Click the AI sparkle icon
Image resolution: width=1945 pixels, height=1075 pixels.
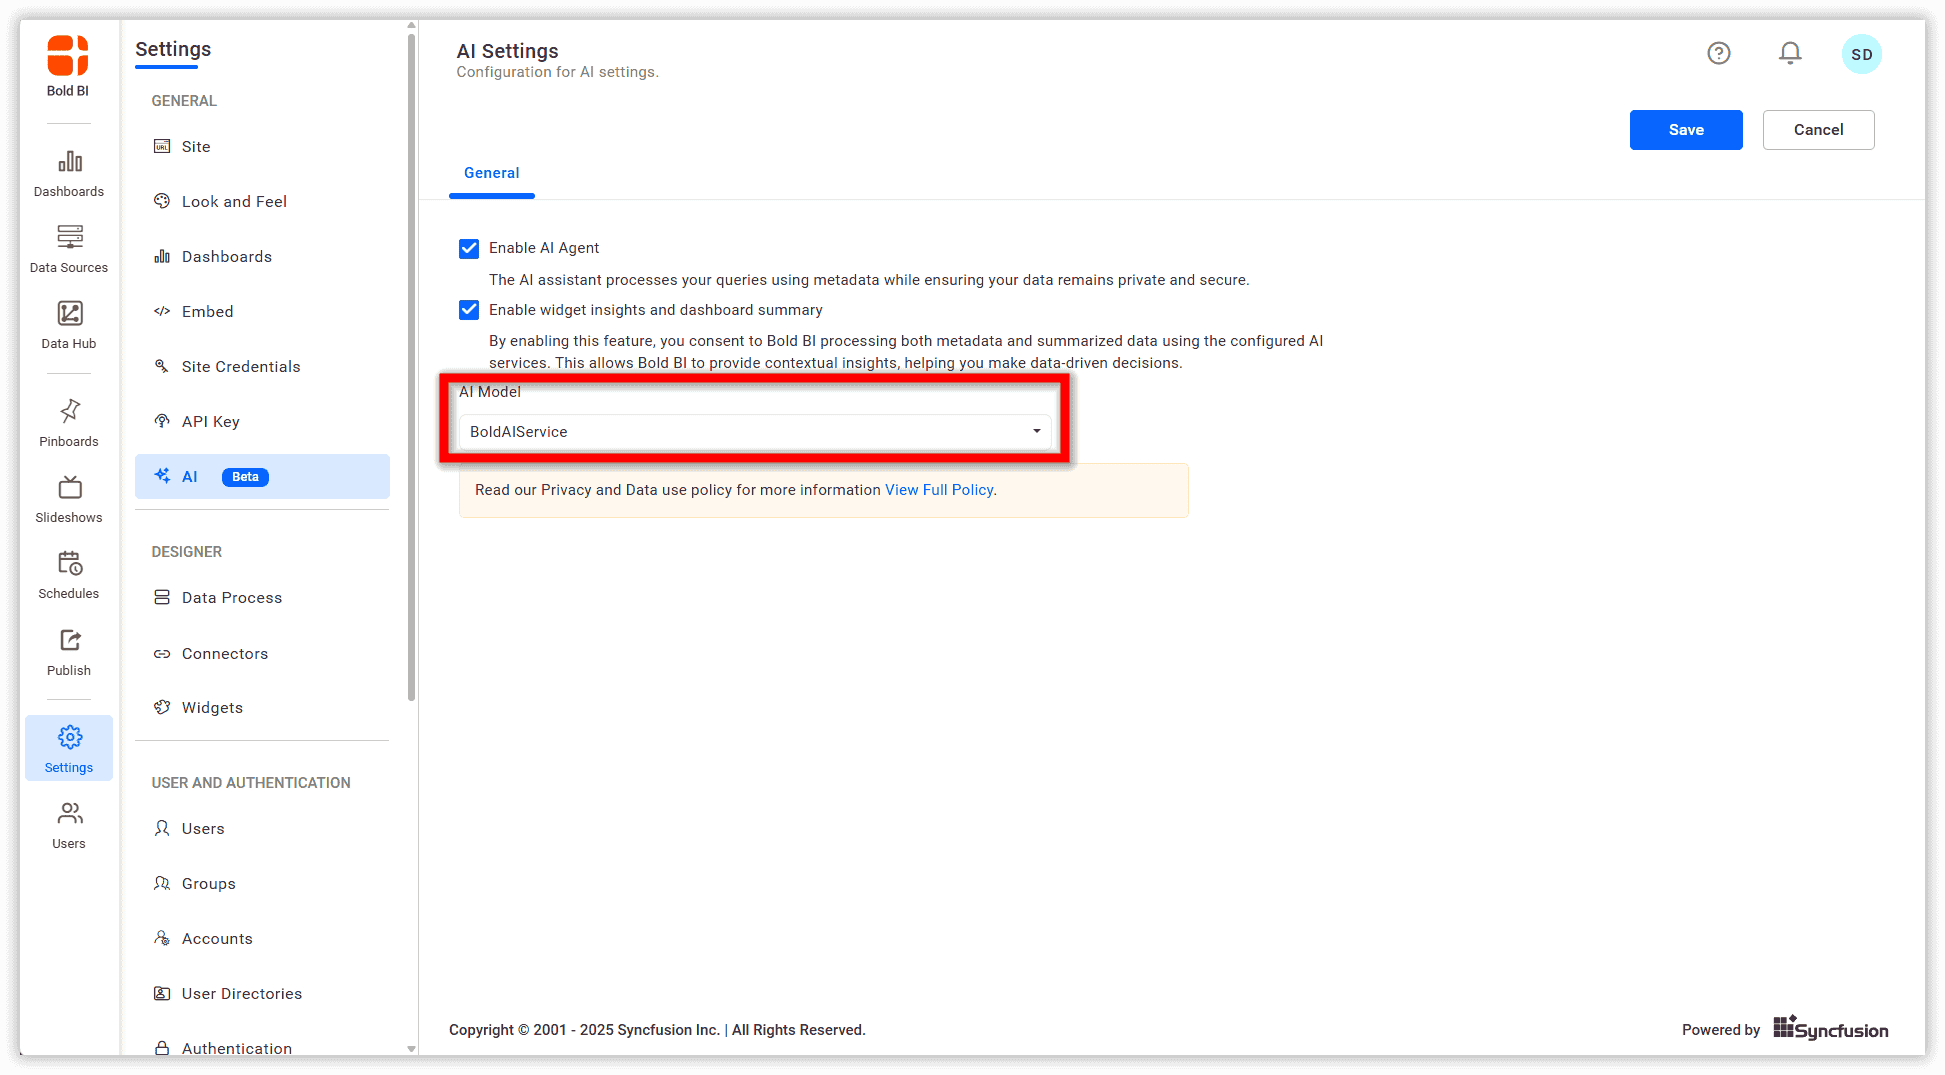pyautogui.click(x=162, y=476)
